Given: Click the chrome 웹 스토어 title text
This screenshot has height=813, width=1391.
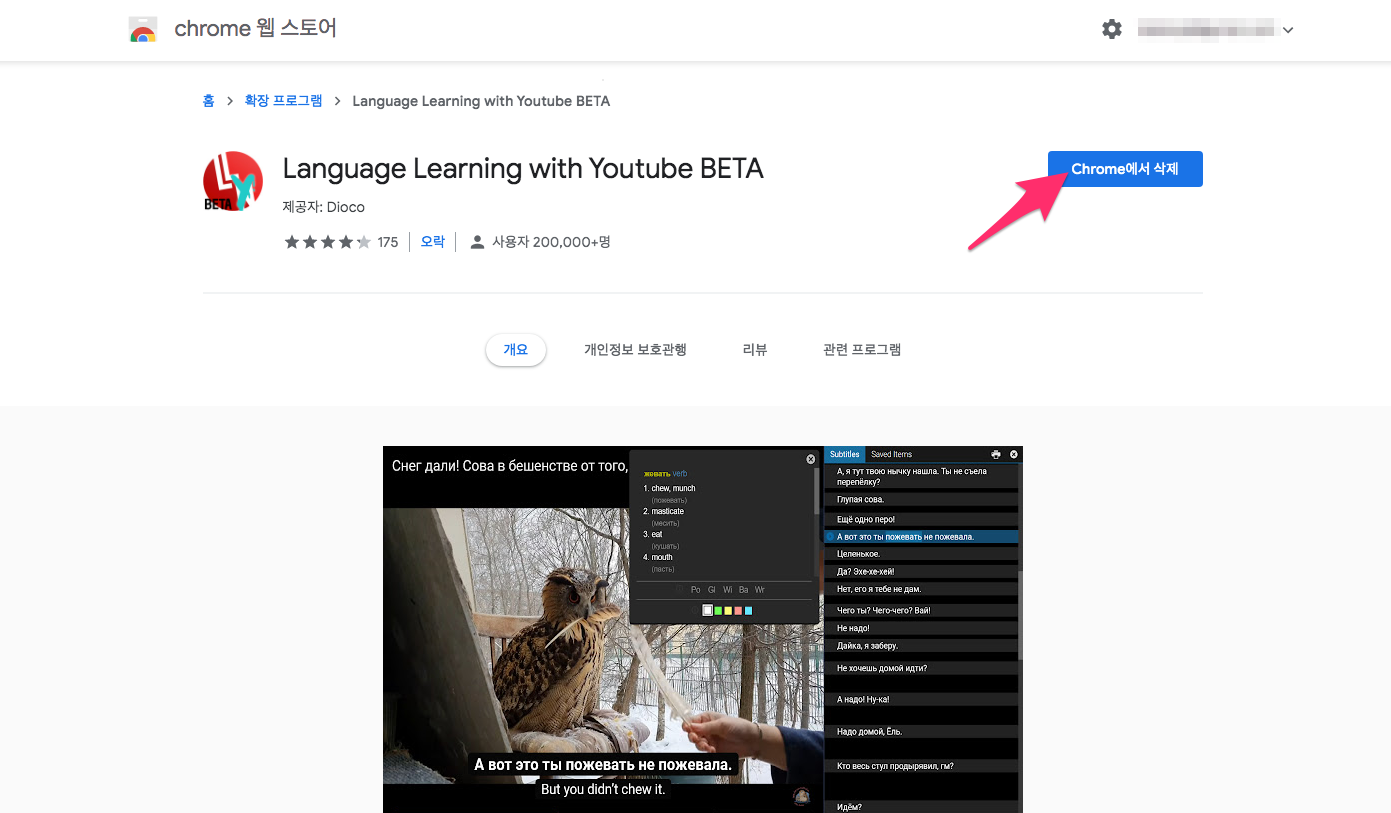Looking at the screenshot, I should 256,29.
